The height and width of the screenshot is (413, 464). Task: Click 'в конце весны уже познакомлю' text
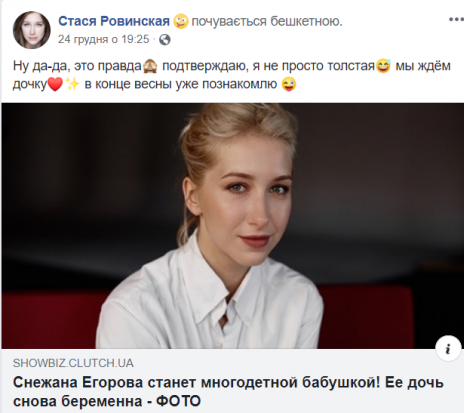pos(181,84)
